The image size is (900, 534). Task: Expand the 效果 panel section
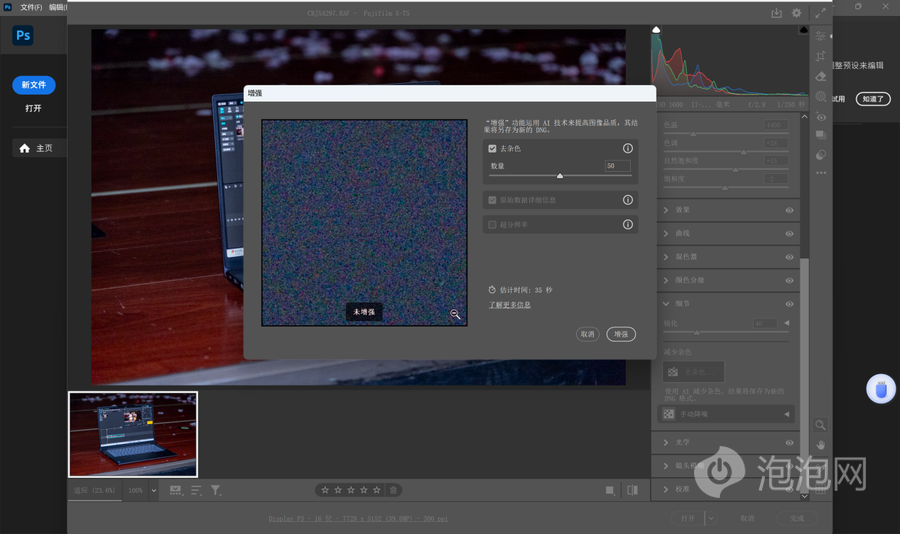[x=667, y=210]
